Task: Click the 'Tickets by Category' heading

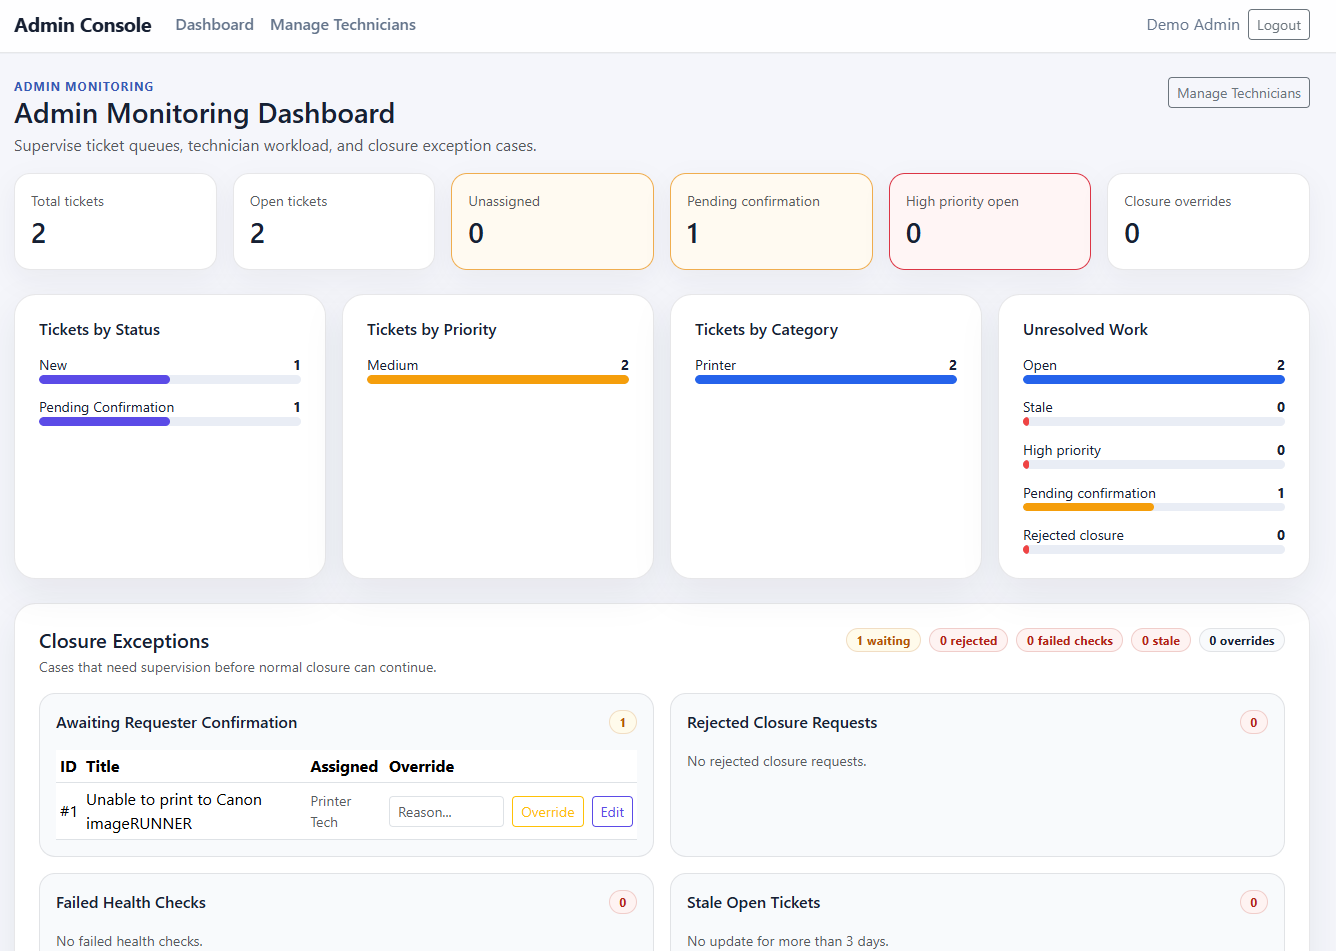Action: tap(766, 330)
